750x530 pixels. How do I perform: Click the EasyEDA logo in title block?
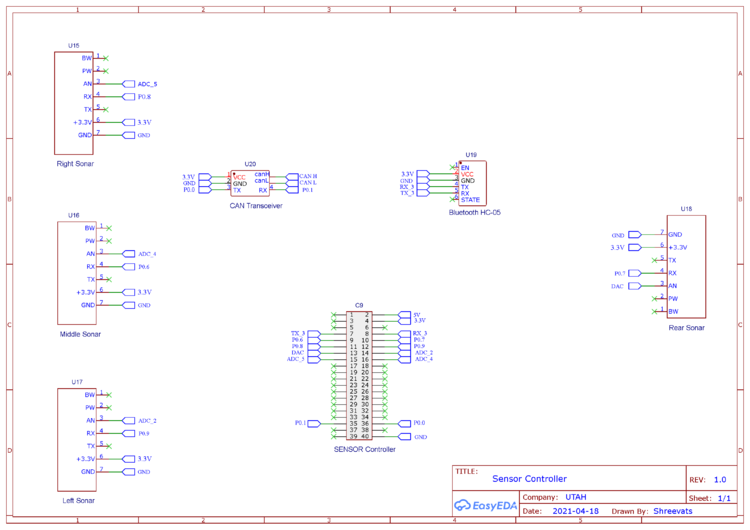[x=485, y=505]
